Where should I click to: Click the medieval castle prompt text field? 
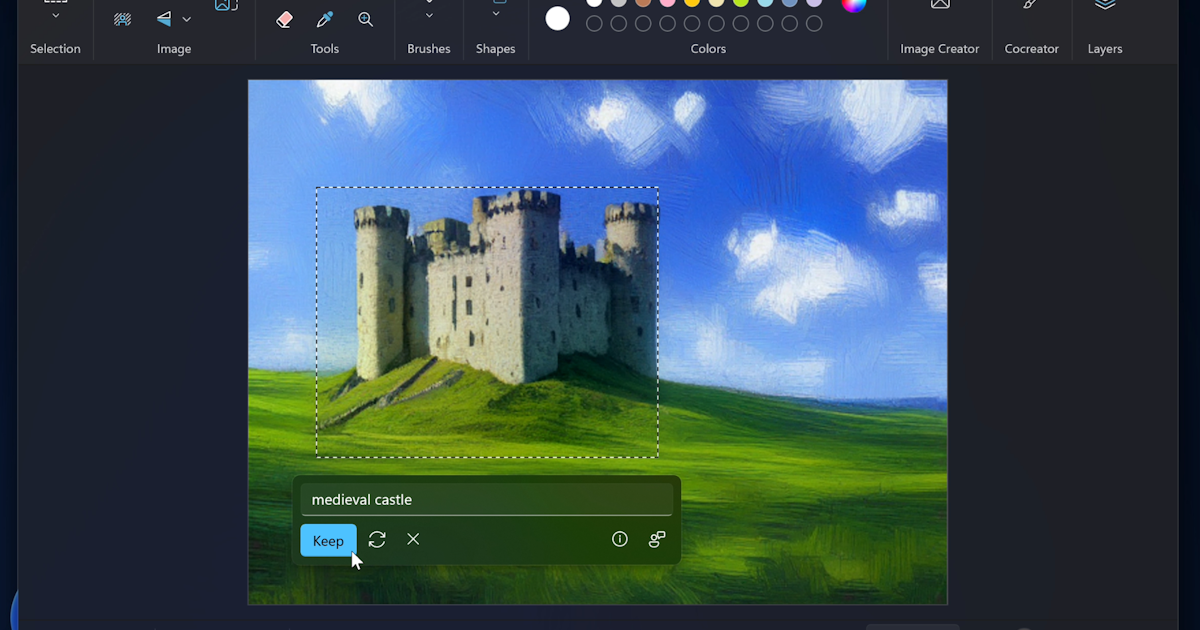coord(486,499)
